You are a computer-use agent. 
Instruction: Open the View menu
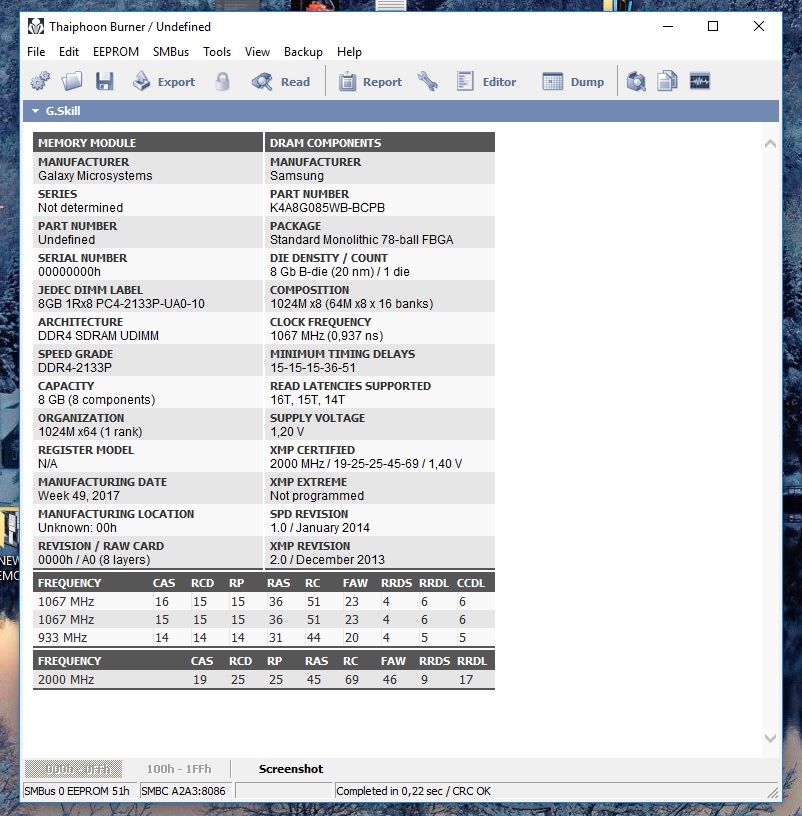point(257,52)
